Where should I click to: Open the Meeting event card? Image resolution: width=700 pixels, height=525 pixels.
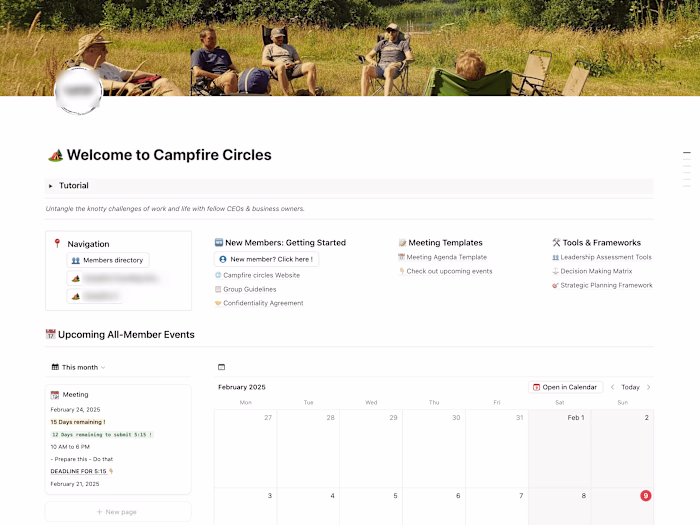tap(118, 439)
